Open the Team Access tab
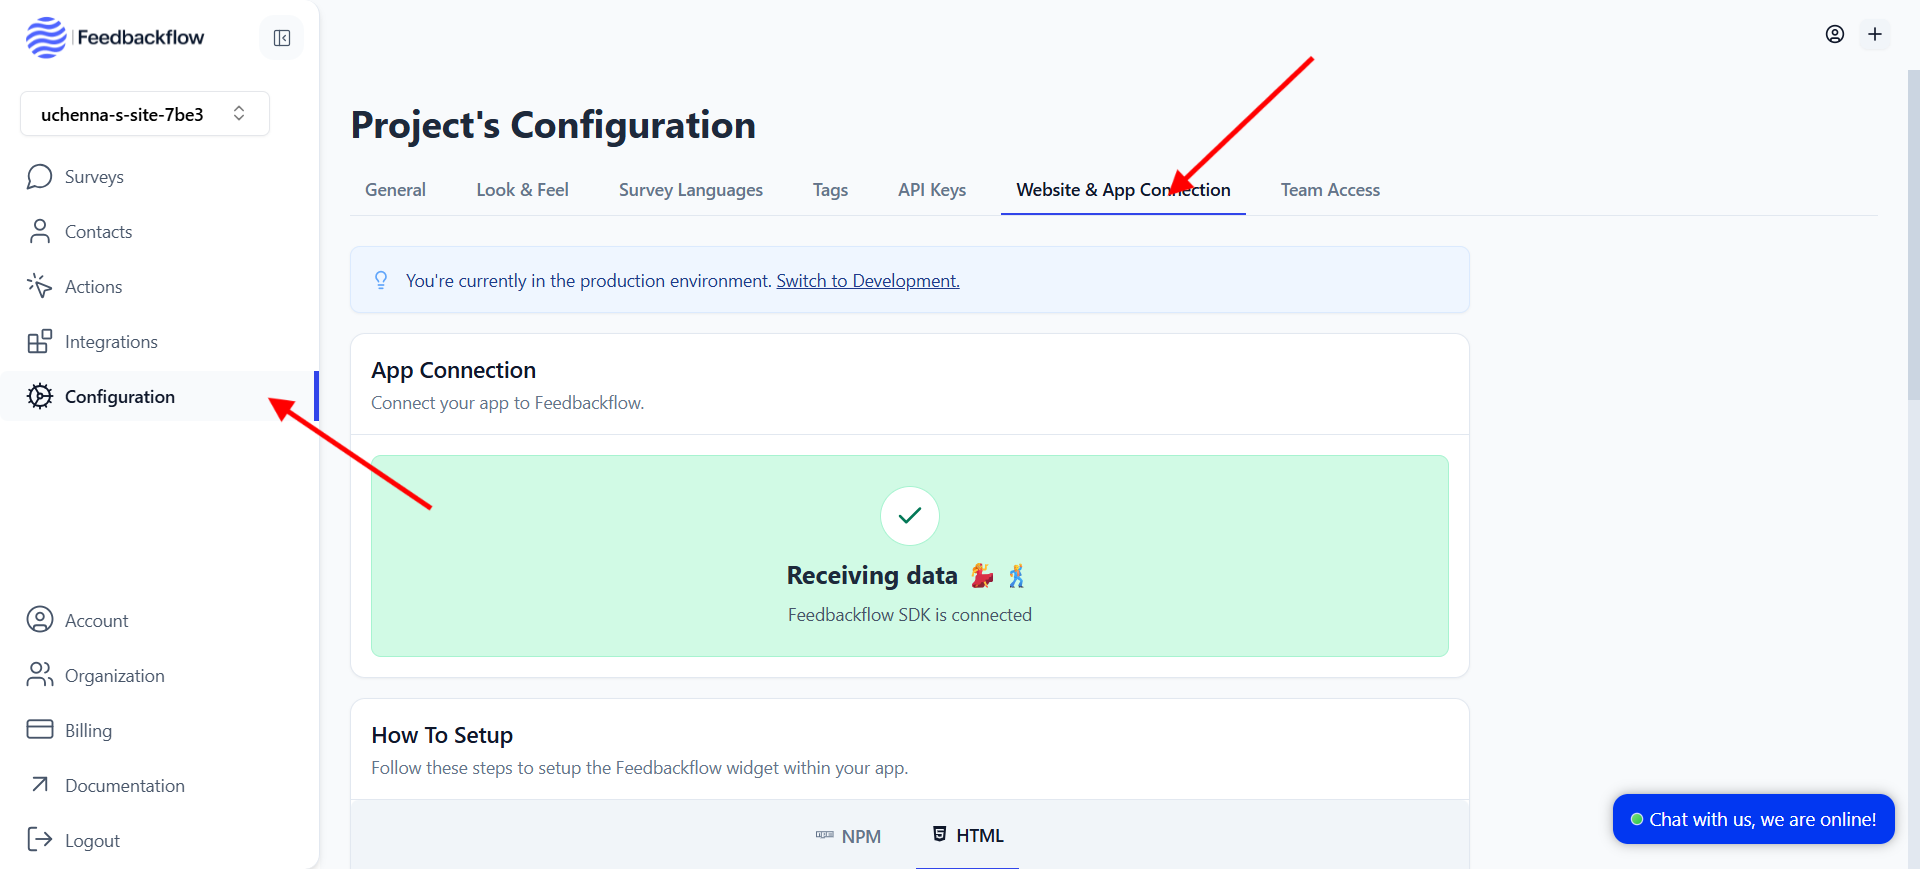1920x869 pixels. click(x=1330, y=190)
